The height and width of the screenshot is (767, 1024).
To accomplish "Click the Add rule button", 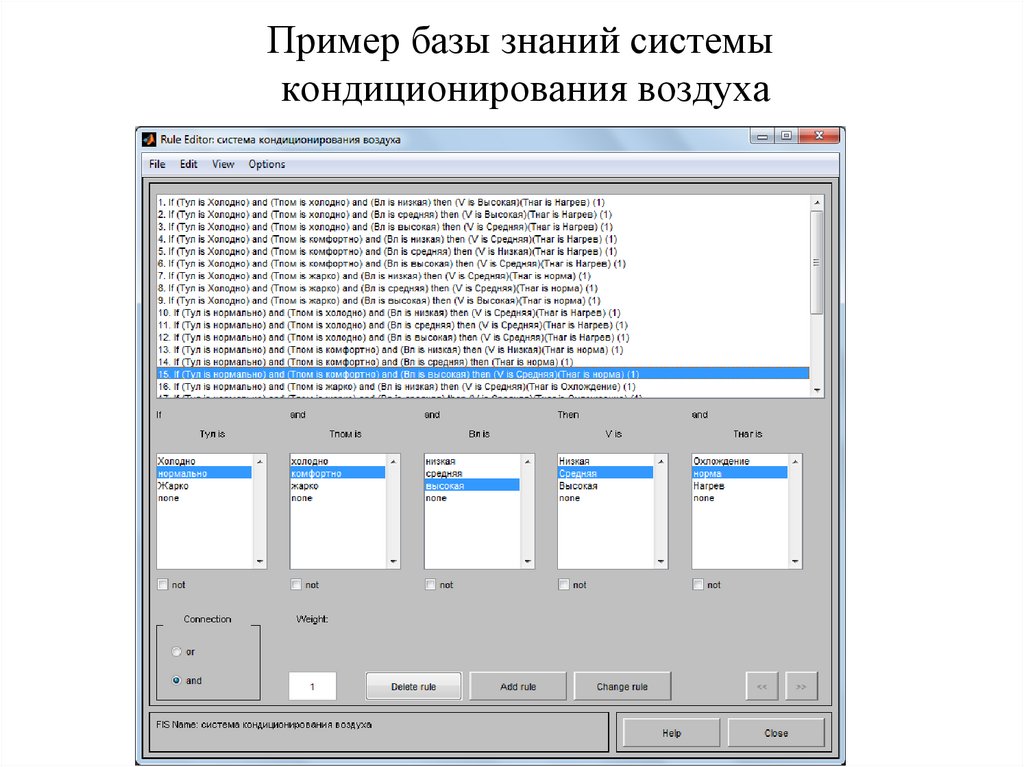I will click(518, 687).
